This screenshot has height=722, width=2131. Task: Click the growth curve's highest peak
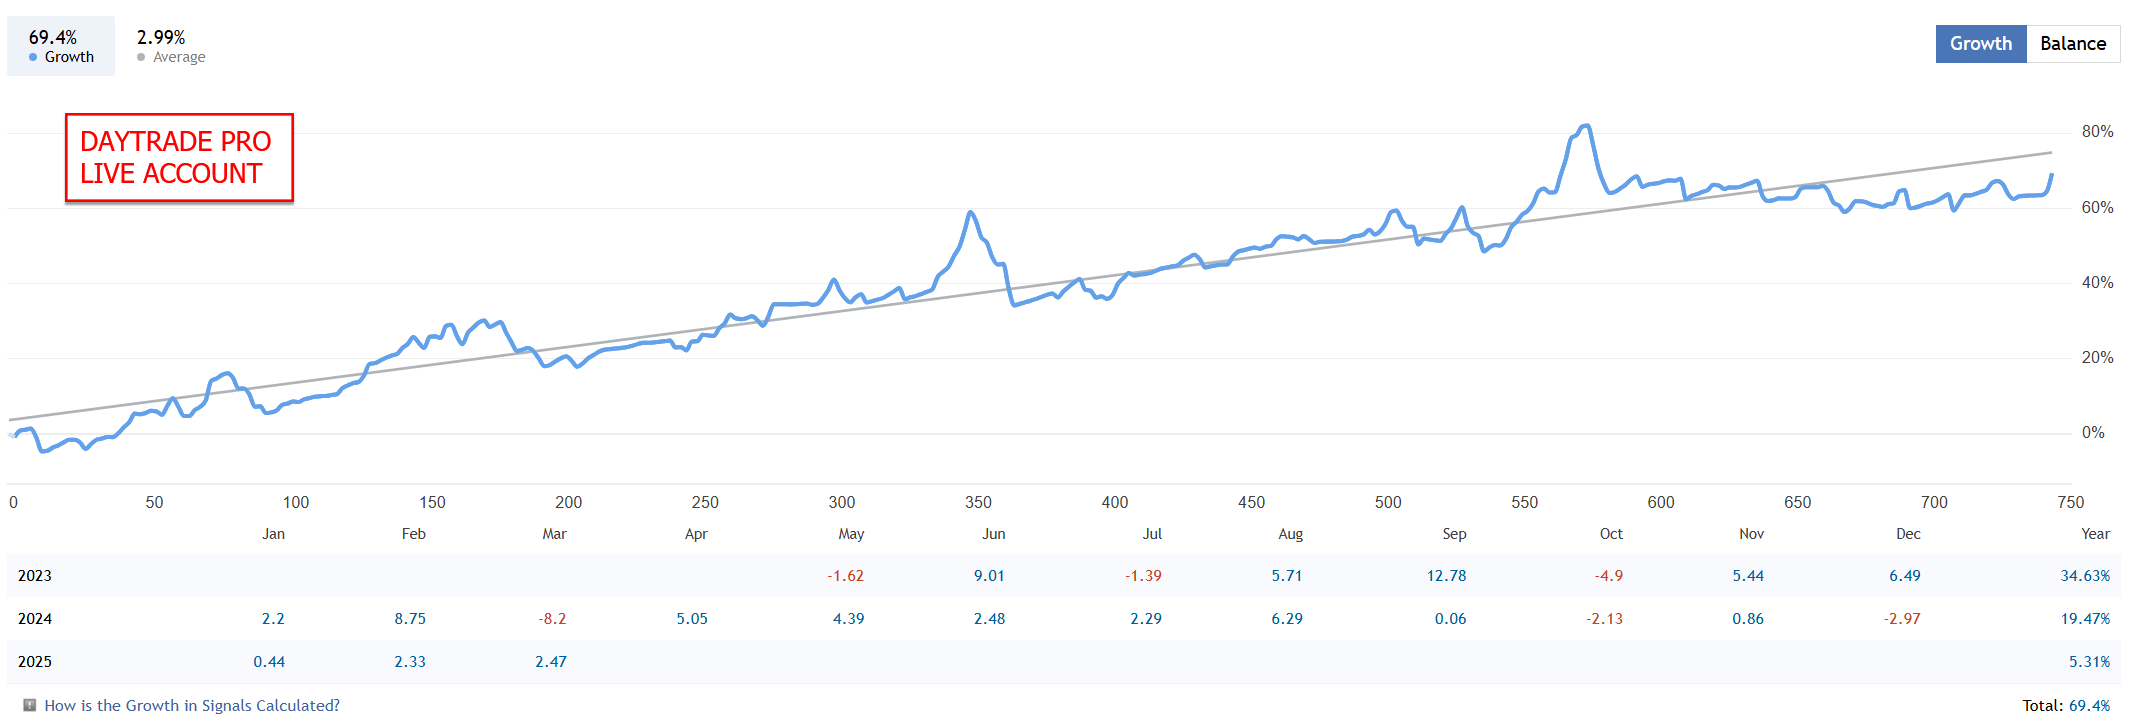tap(1586, 126)
